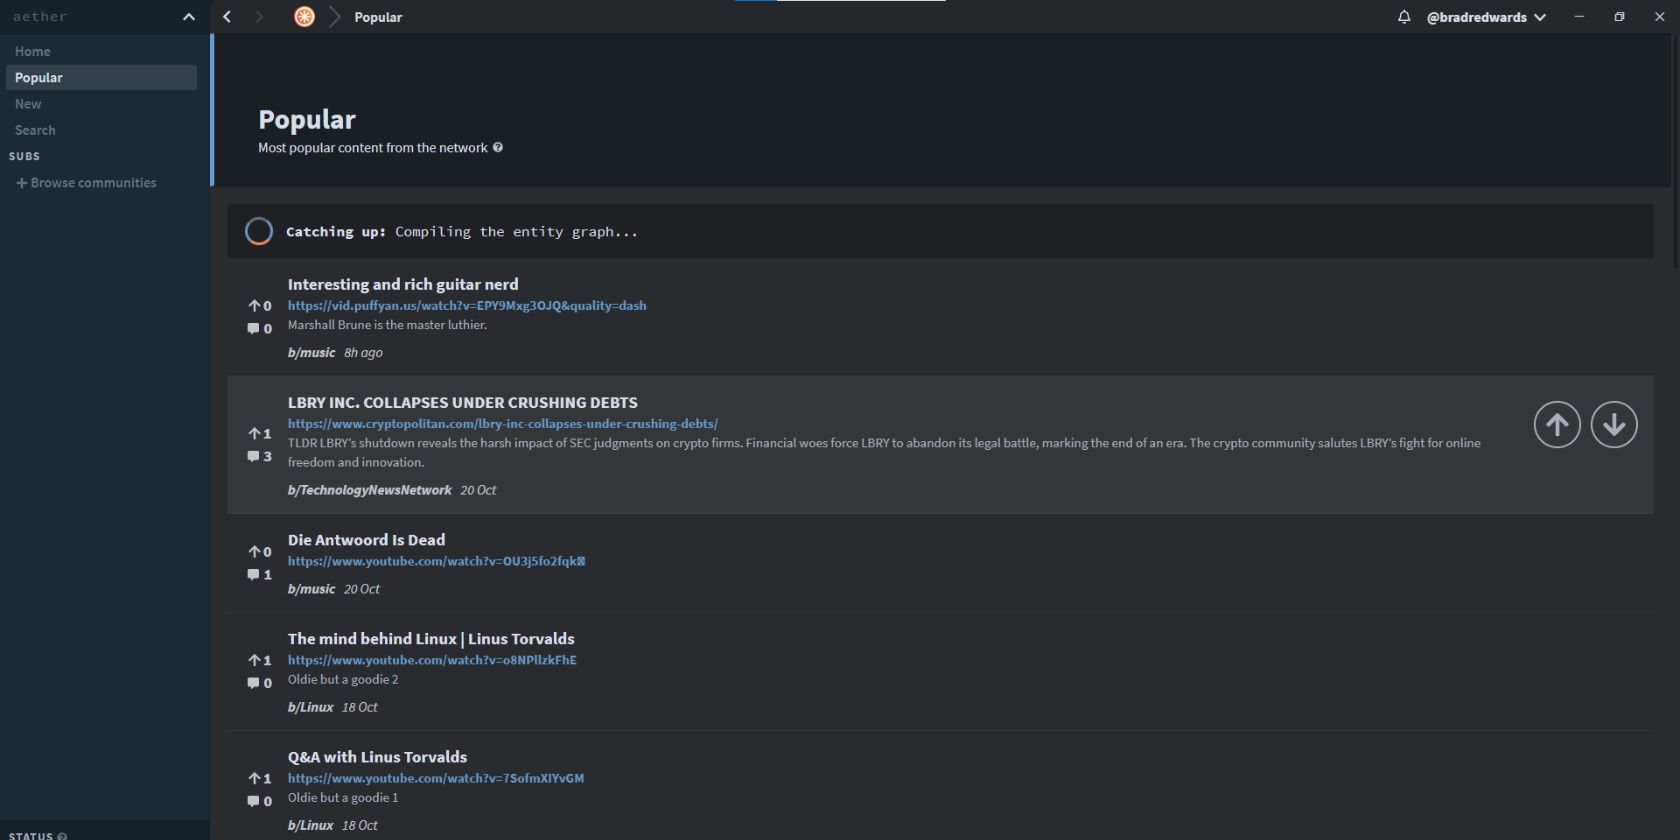This screenshot has width=1680, height=840.
Task: Upvote the LBRY collapse post
Action: click(x=1556, y=424)
